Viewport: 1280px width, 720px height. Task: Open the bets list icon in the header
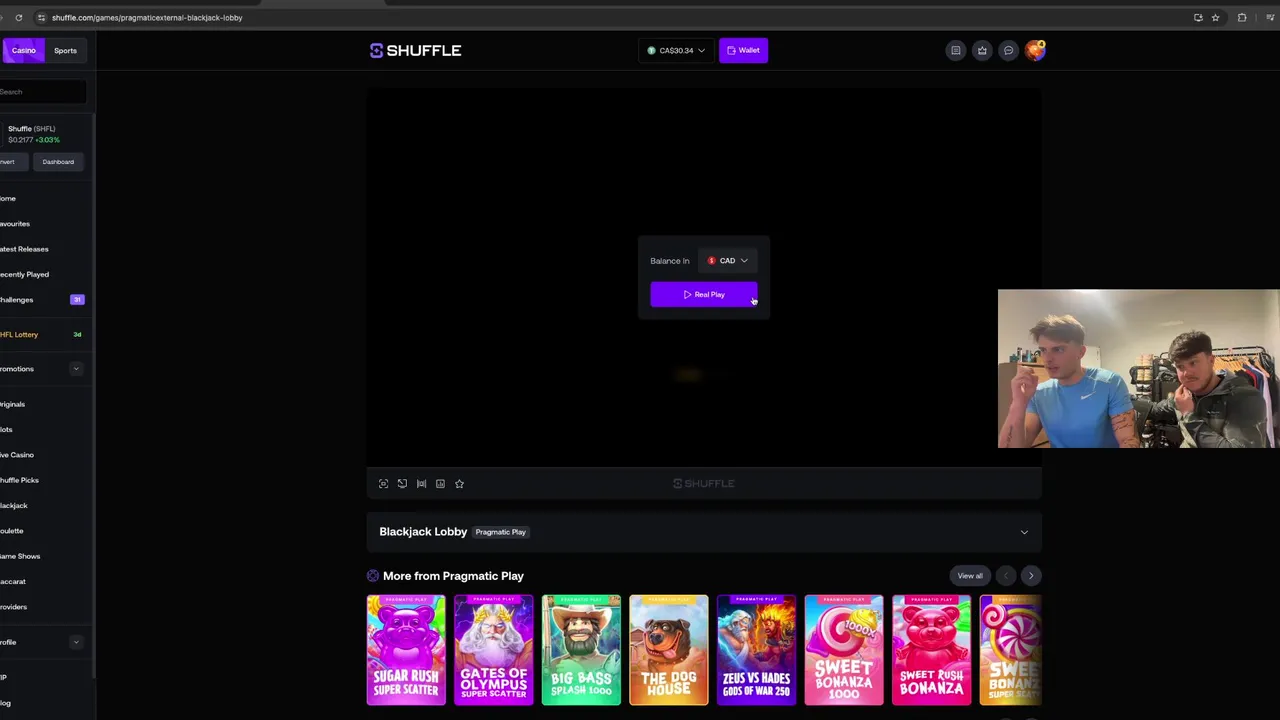point(956,50)
